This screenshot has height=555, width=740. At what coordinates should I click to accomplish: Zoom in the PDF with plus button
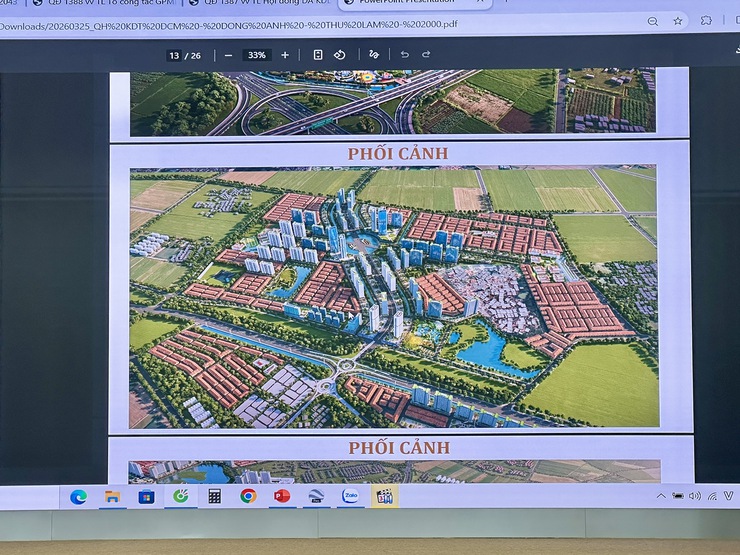tap(285, 55)
